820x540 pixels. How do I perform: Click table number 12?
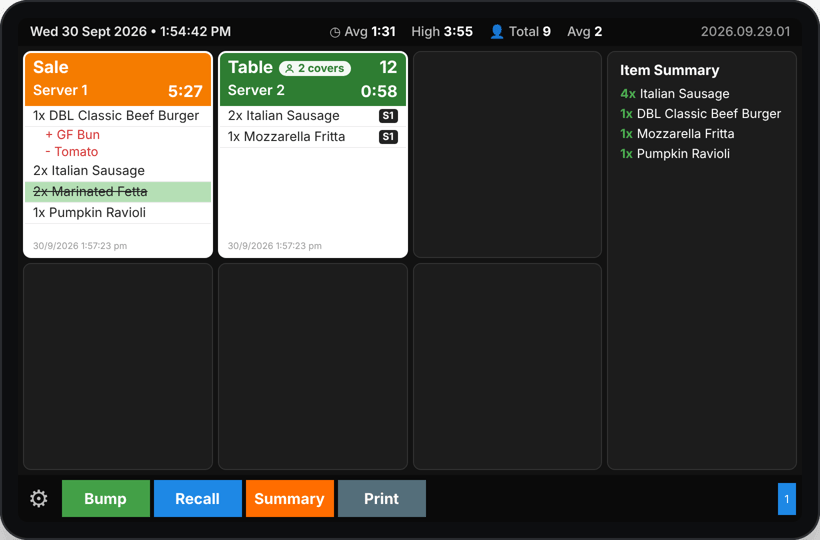[388, 67]
